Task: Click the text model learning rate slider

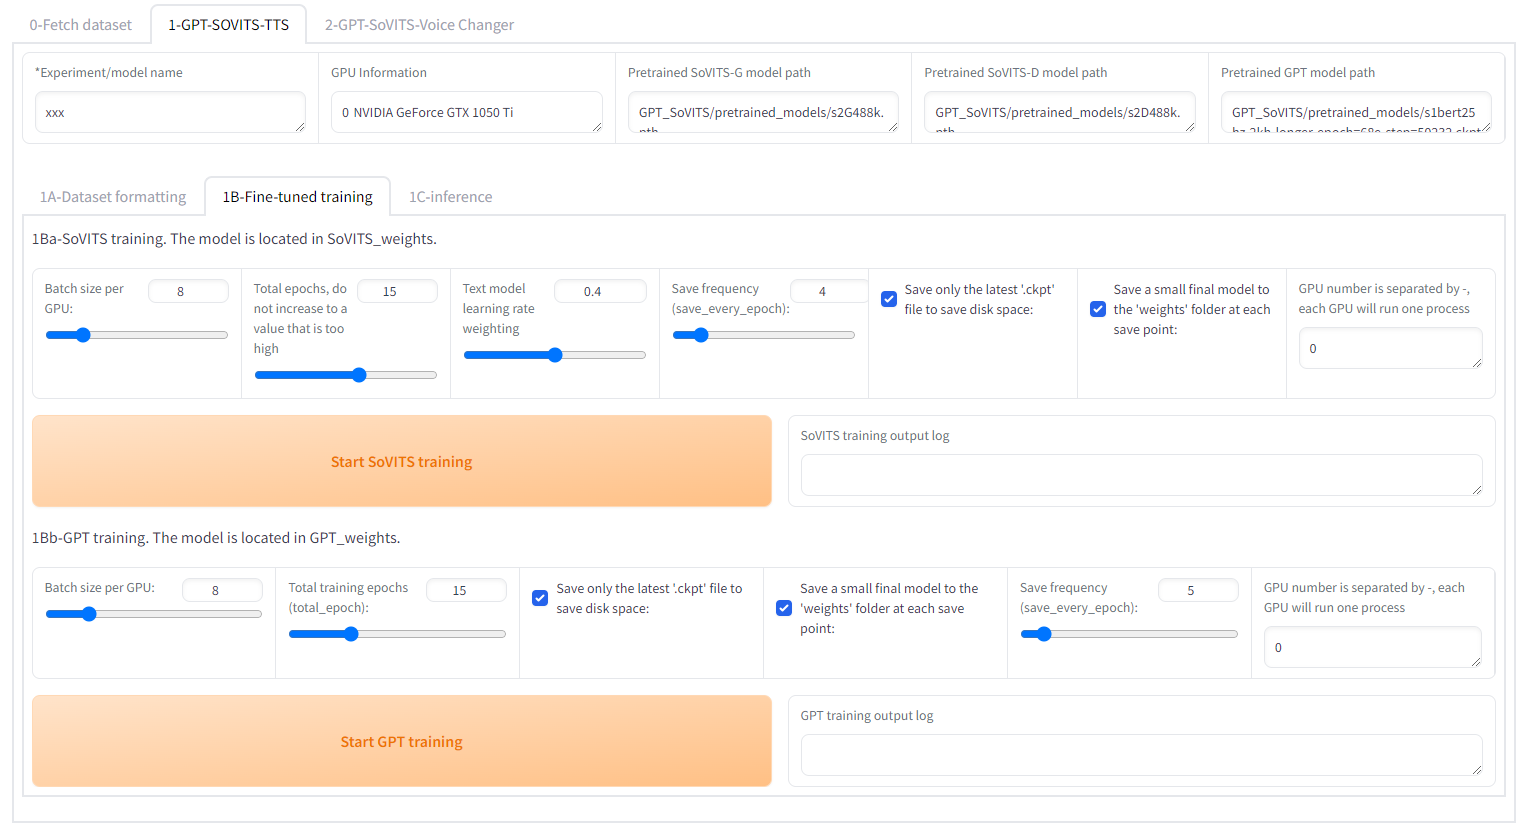Action: tap(554, 355)
